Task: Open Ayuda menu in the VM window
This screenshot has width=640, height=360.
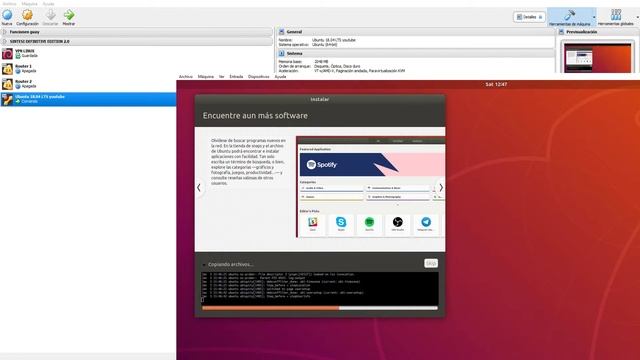Action: (280, 77)
